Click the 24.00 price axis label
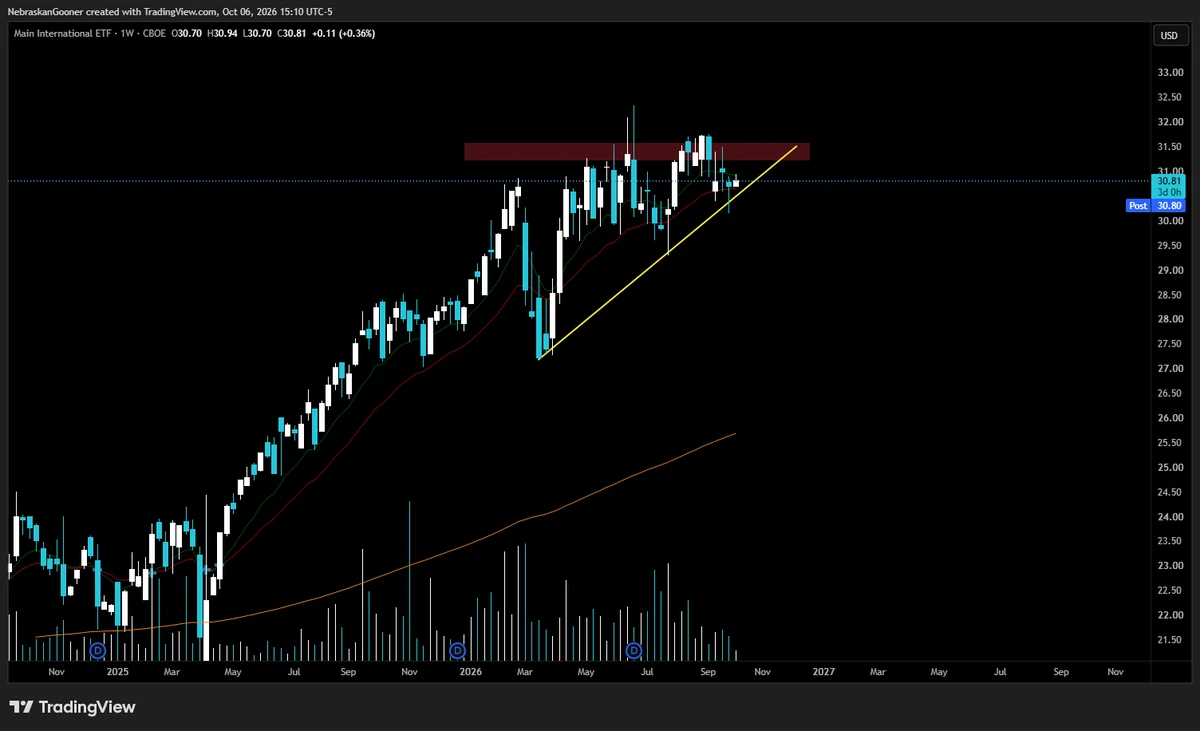 pyautogui.click(x=1169, y=517)
